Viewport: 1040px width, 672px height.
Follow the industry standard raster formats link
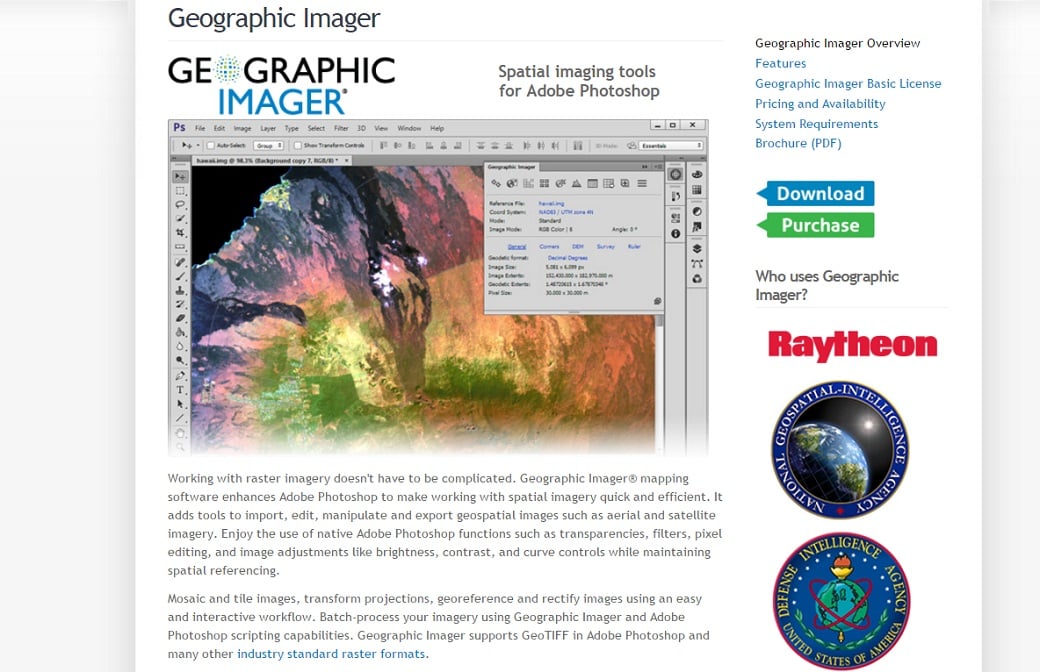point(331,654)
